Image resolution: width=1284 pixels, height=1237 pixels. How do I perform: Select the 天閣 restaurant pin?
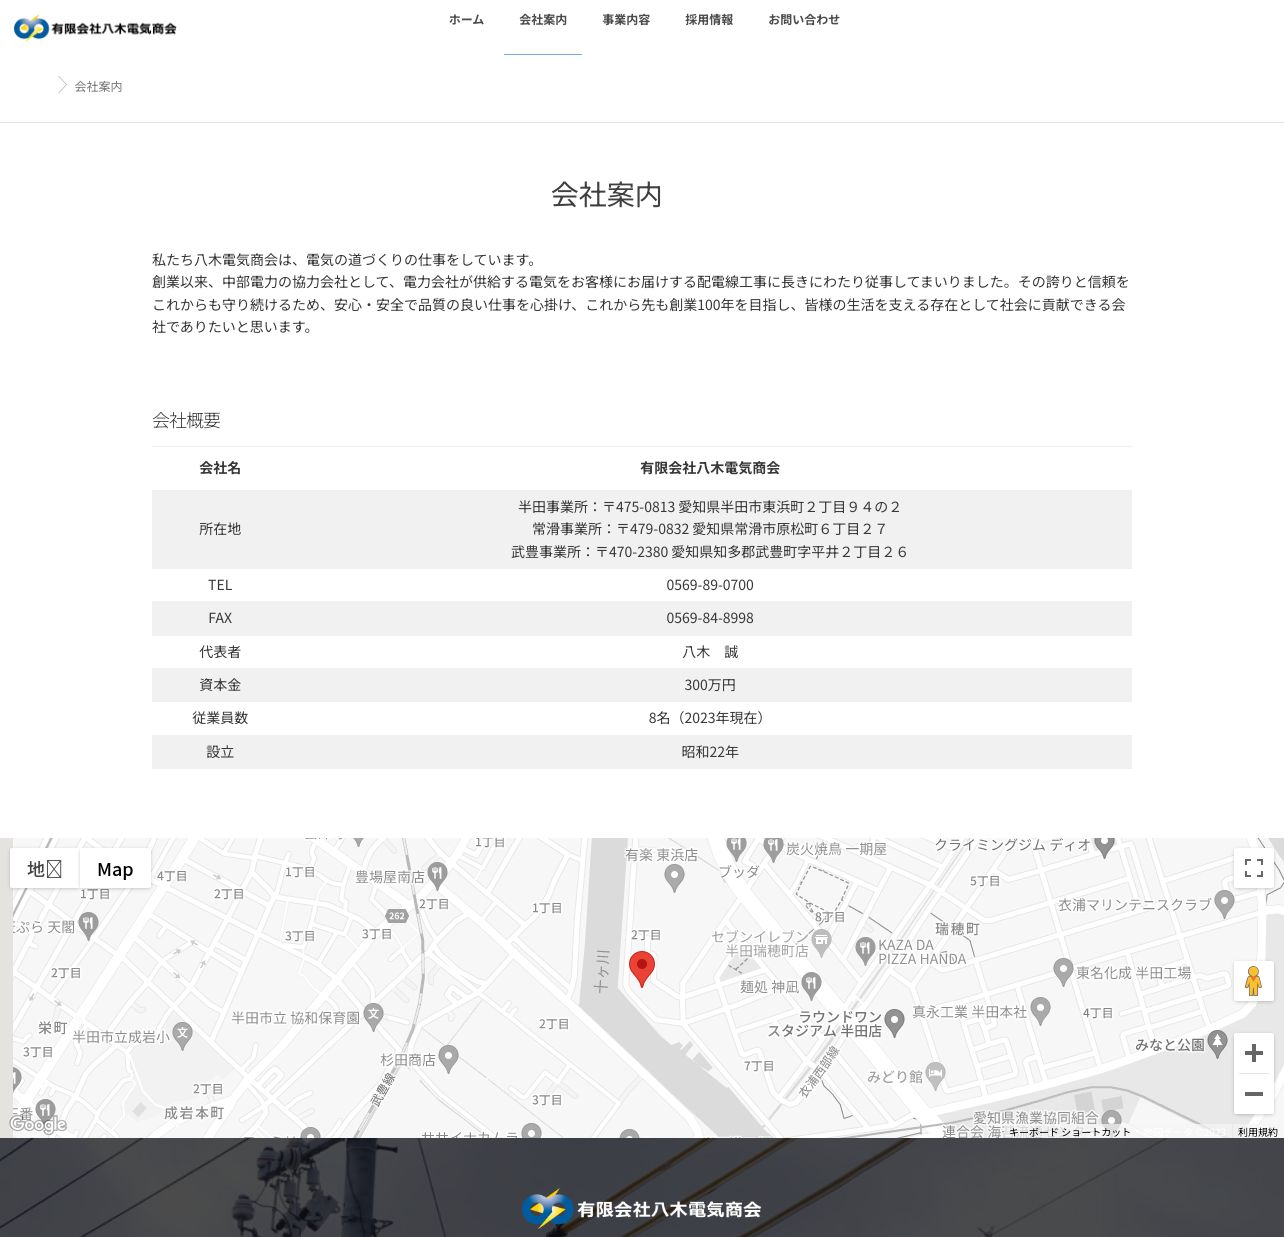(x=88, y=926)
